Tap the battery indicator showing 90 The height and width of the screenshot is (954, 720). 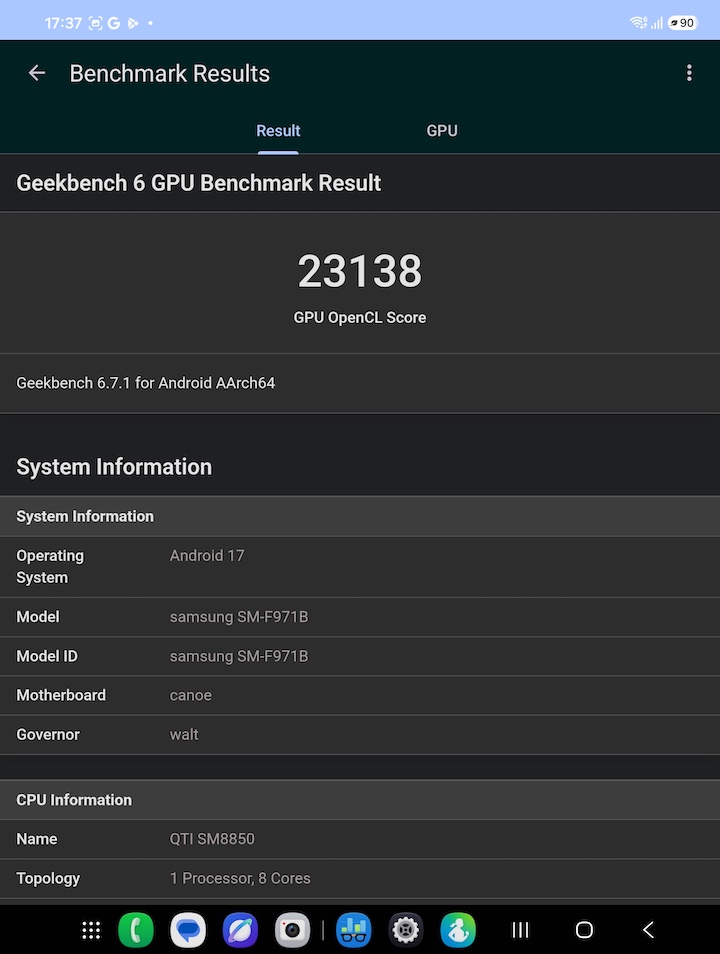(x=682, y=23)
